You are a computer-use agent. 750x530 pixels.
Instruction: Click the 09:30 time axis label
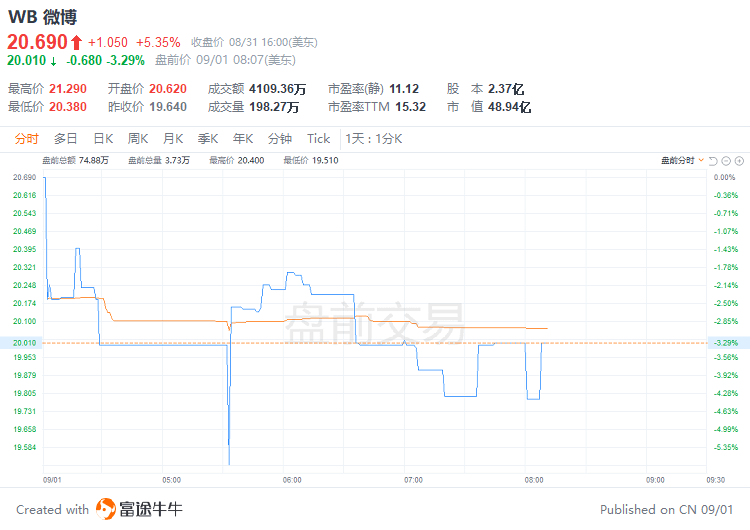point(716,480)
